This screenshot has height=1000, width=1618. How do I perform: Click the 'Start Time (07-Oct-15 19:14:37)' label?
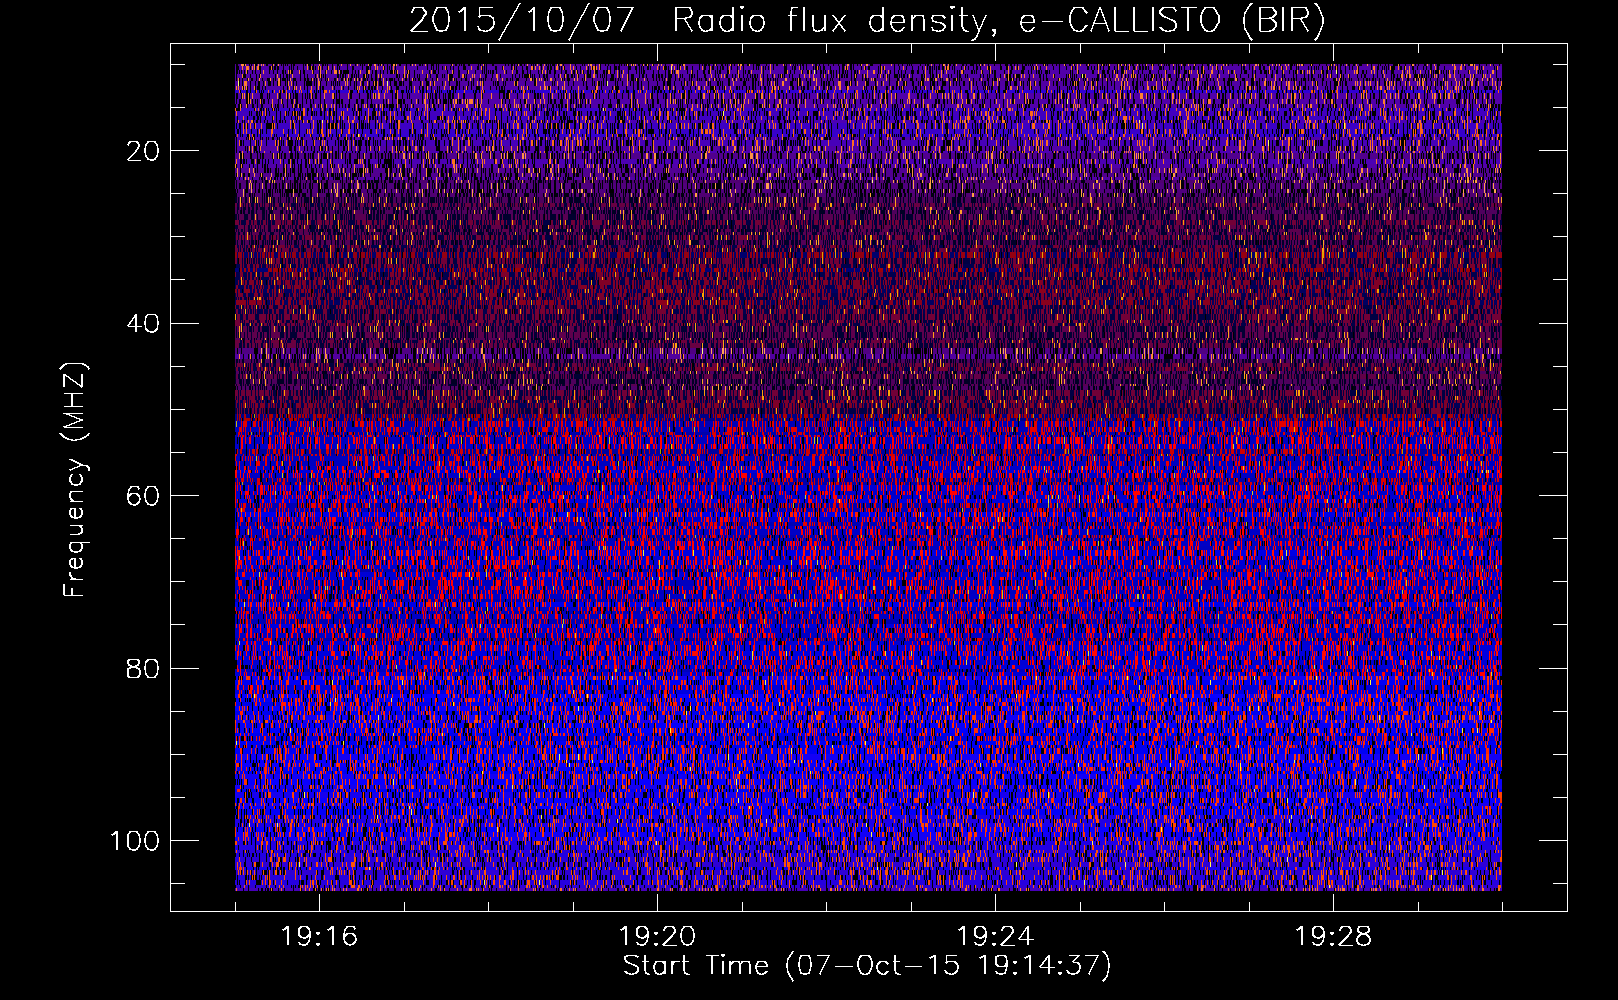pyautogui.click(x=867, y=966)
